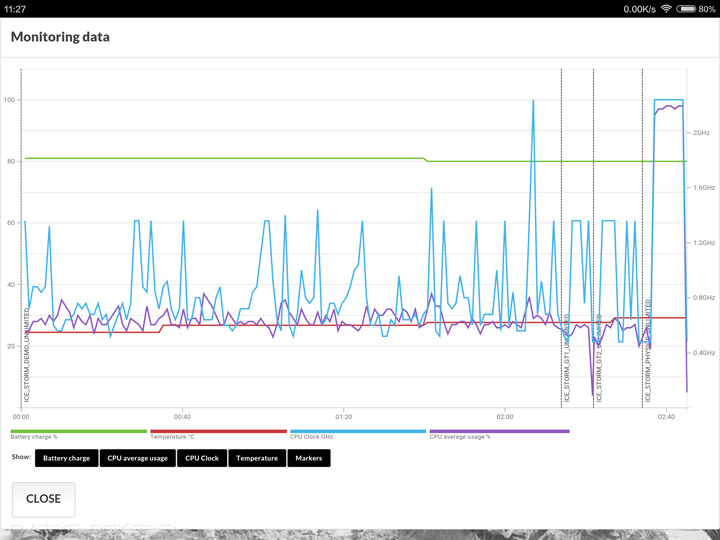The height and width of the screenshot is (540, 720).
Task: Click the ICE_STORM_GT1_UNLIMITED marker line
Action: click(561, 239)
